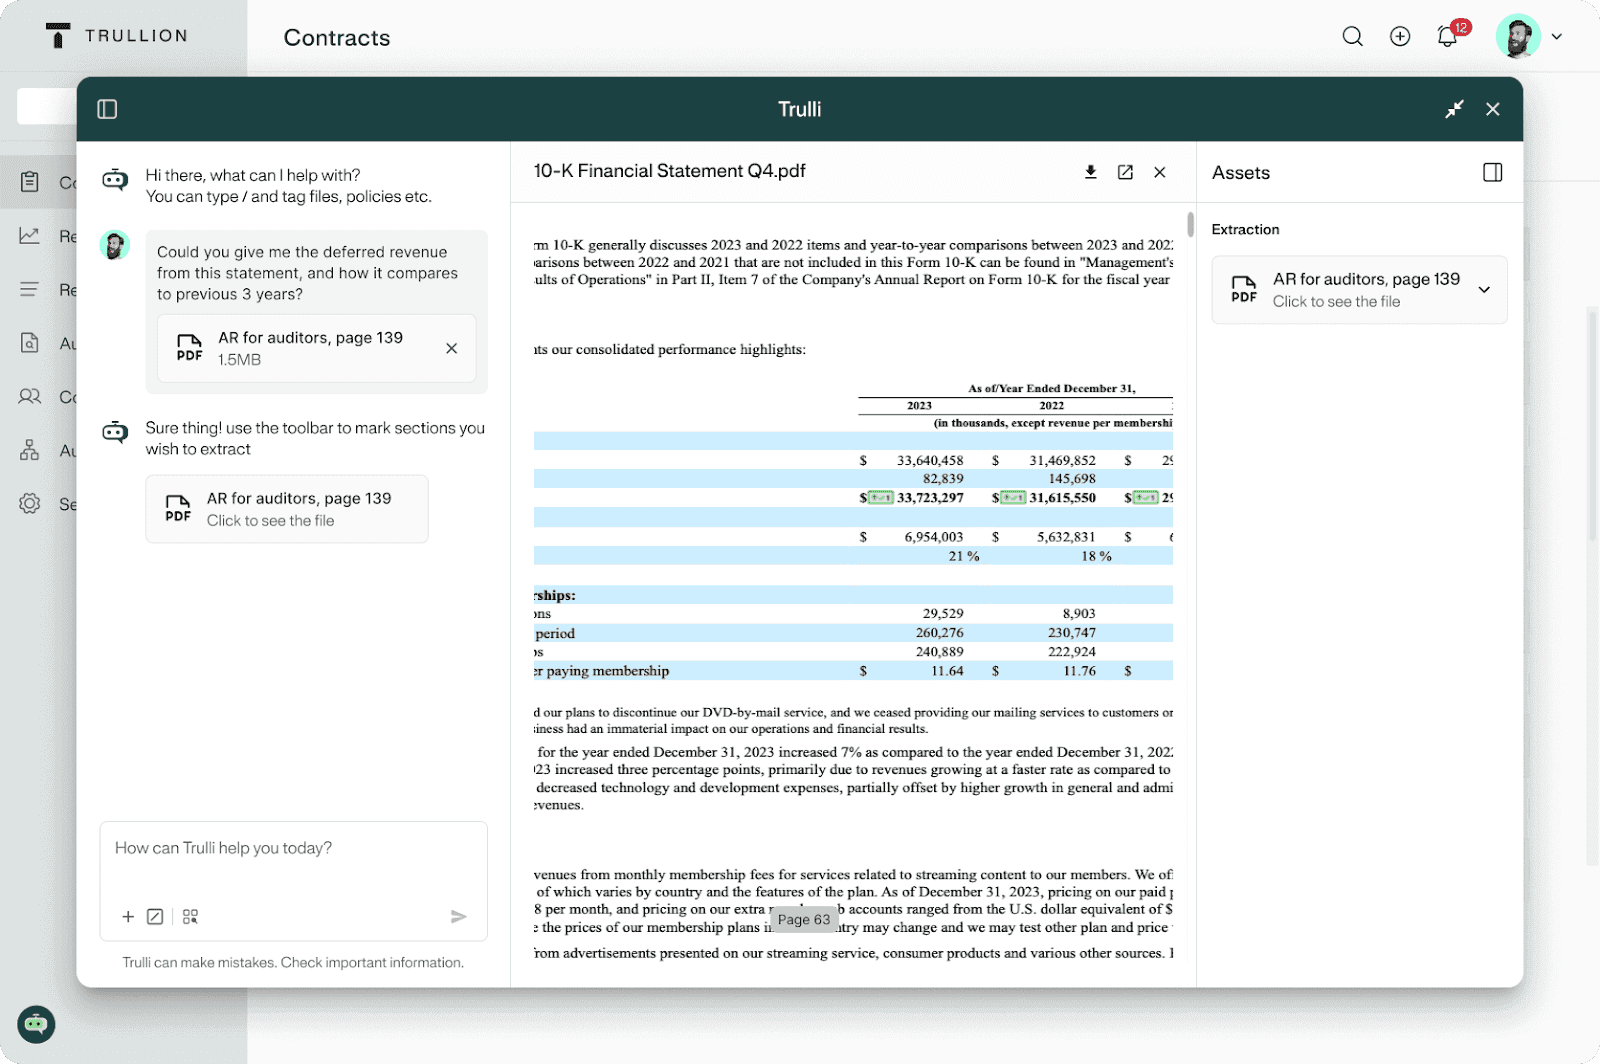
Task: Open Settings via the gear icon
Action: coord(30,503)
